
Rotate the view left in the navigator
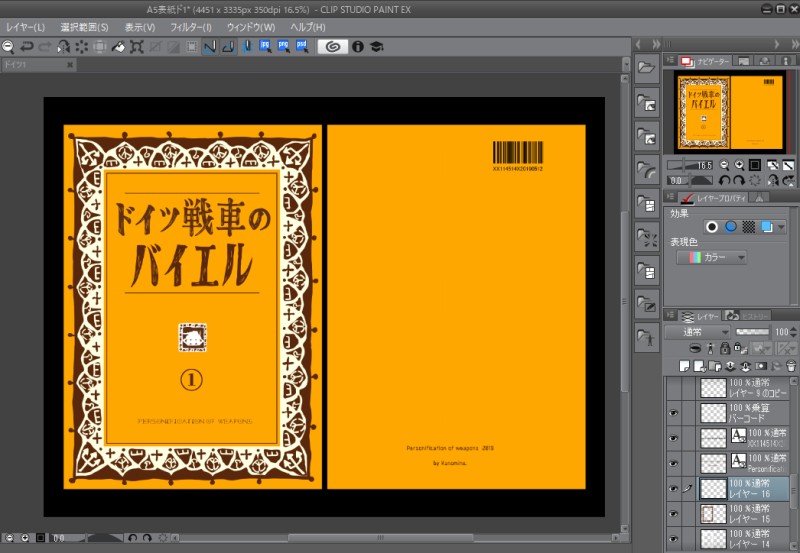[x=724, y=181]
